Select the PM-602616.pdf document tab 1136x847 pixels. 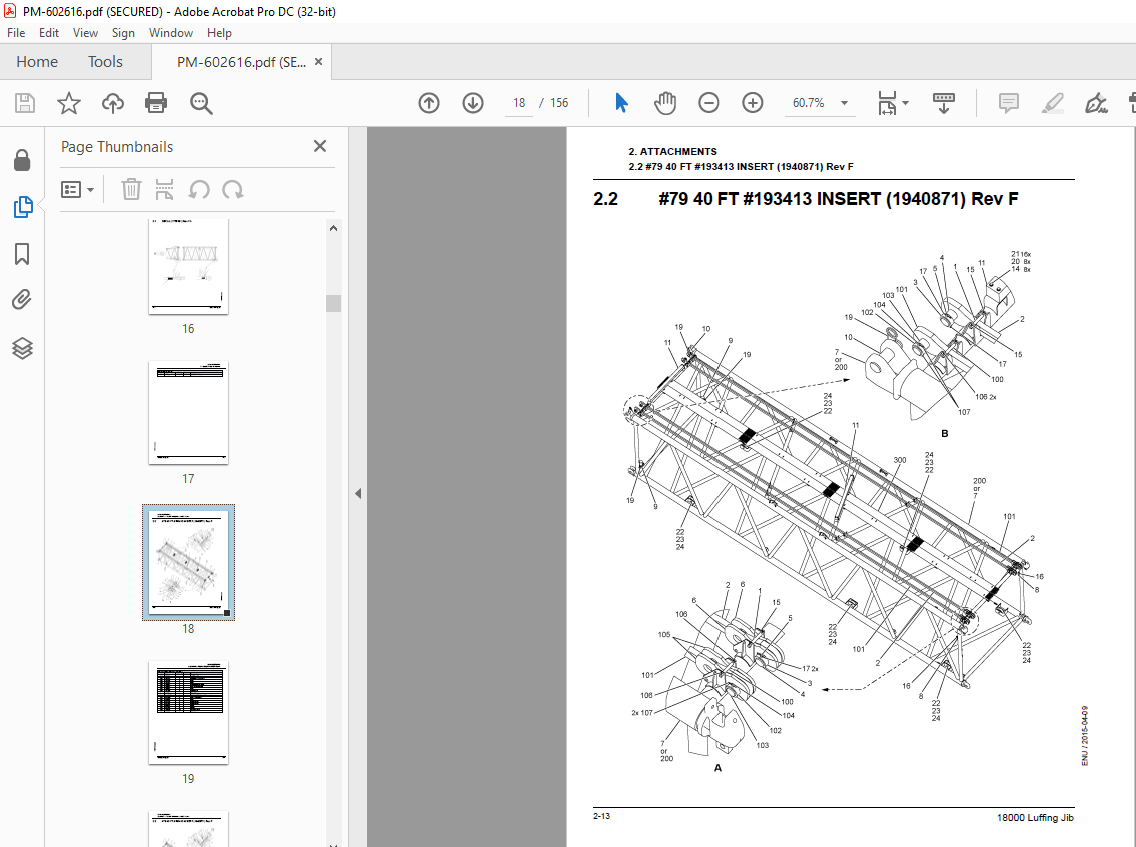(241, 62)
